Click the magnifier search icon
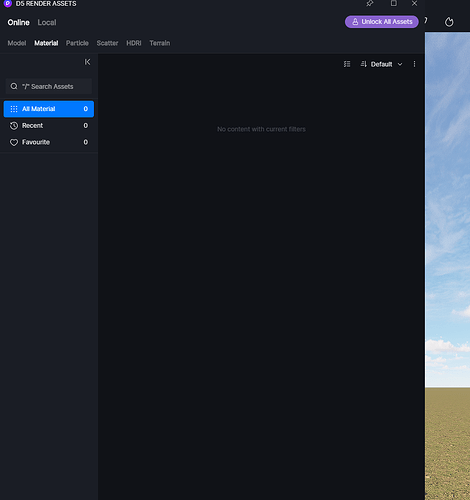 point(14,86)
